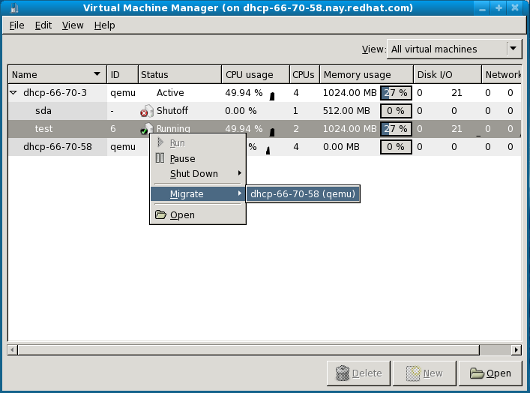530x393 pixels.
Task: Click the Pause icon in context menu
Action: pos(160,158)
